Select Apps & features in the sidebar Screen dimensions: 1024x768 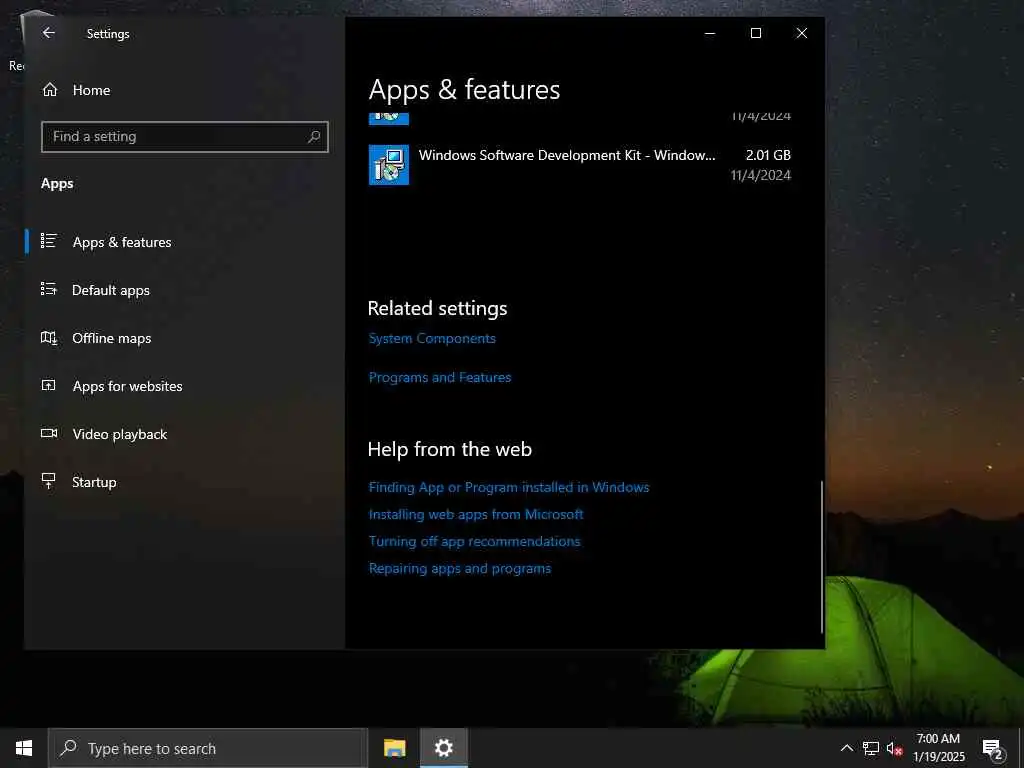184,242
